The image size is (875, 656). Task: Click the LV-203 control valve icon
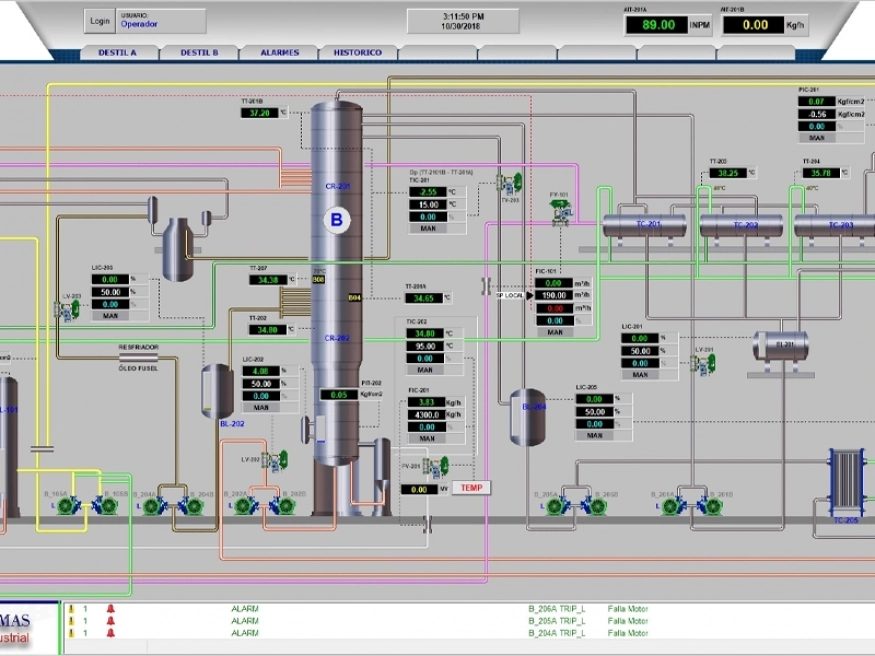[69, 310]
